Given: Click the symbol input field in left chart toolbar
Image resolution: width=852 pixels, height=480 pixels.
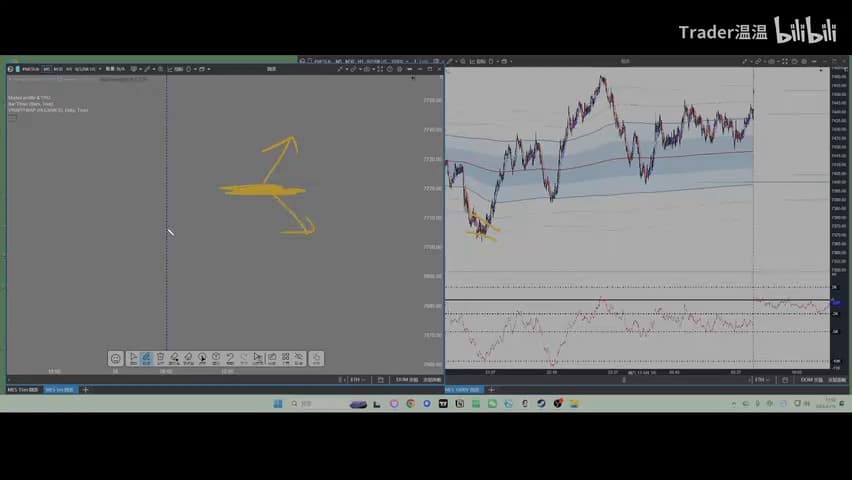Looking at the screenshot, I should pos(30,69).
